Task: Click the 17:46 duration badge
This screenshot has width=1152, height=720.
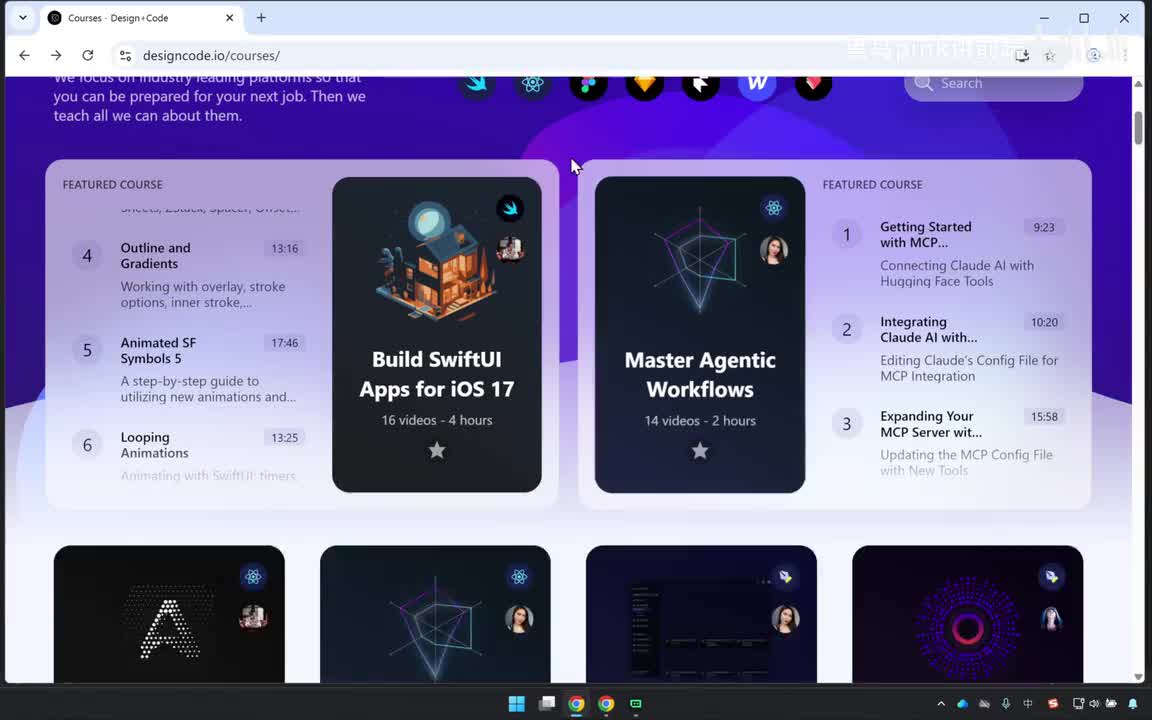Action: point(284,343)
